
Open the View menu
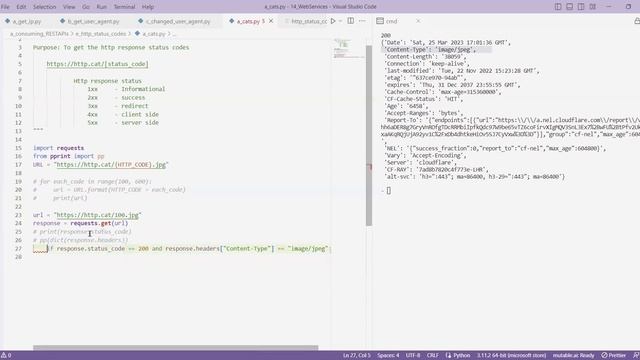point(69,7)
